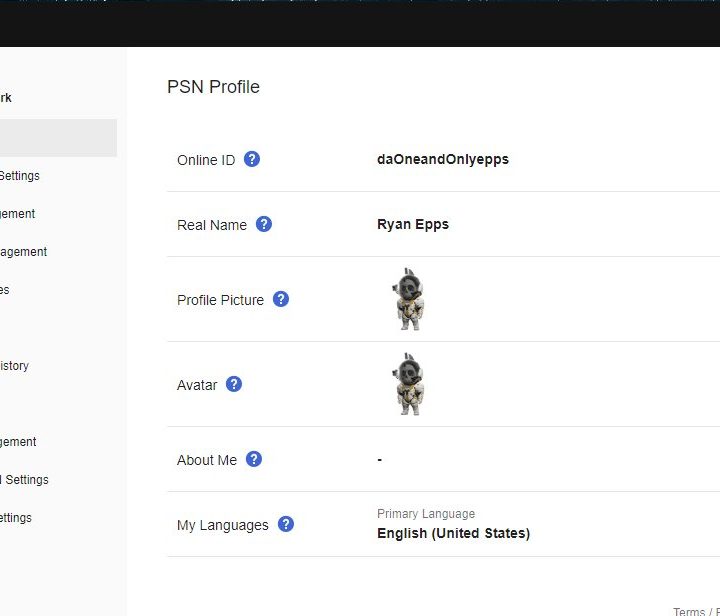The image size is (720, 616).
Task: Click the question mark beside Avatar
Action: click(x=234, y=384)
